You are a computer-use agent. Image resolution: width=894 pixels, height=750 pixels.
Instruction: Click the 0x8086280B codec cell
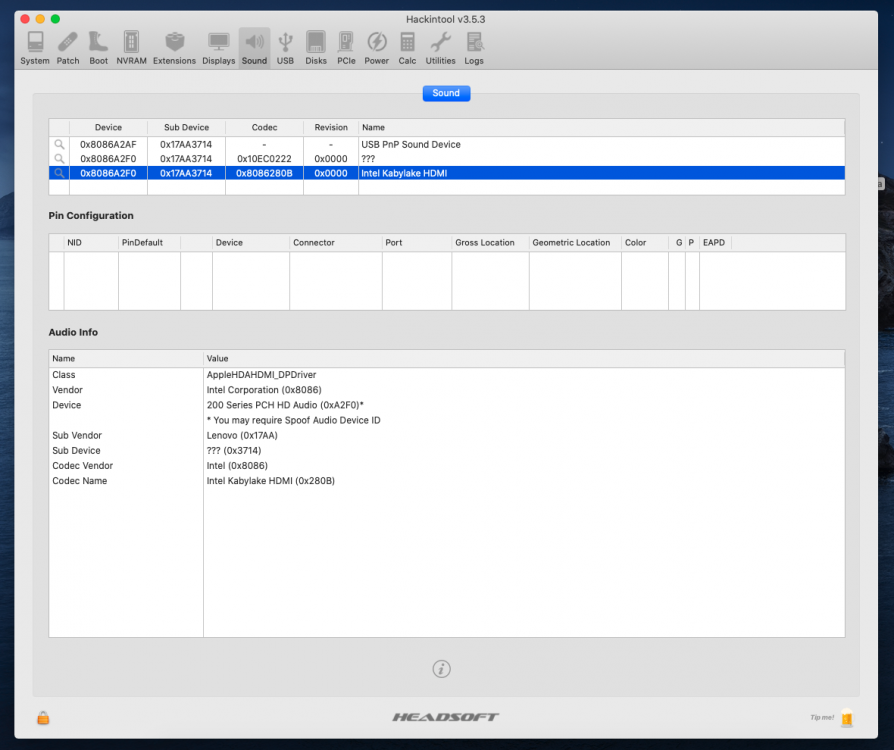pos(264,173)
